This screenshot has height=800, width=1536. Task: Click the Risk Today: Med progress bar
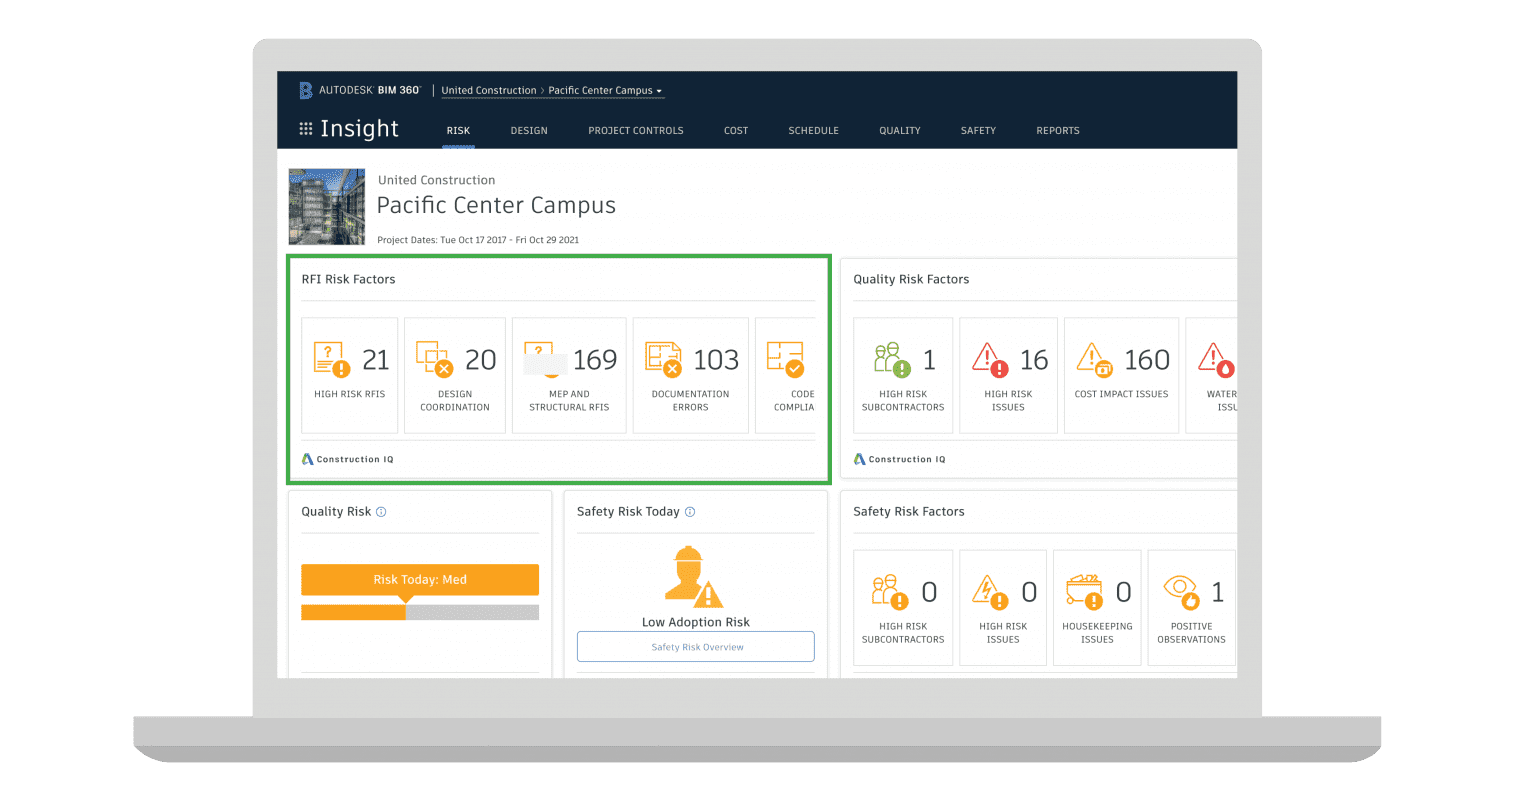pos(419,579)
